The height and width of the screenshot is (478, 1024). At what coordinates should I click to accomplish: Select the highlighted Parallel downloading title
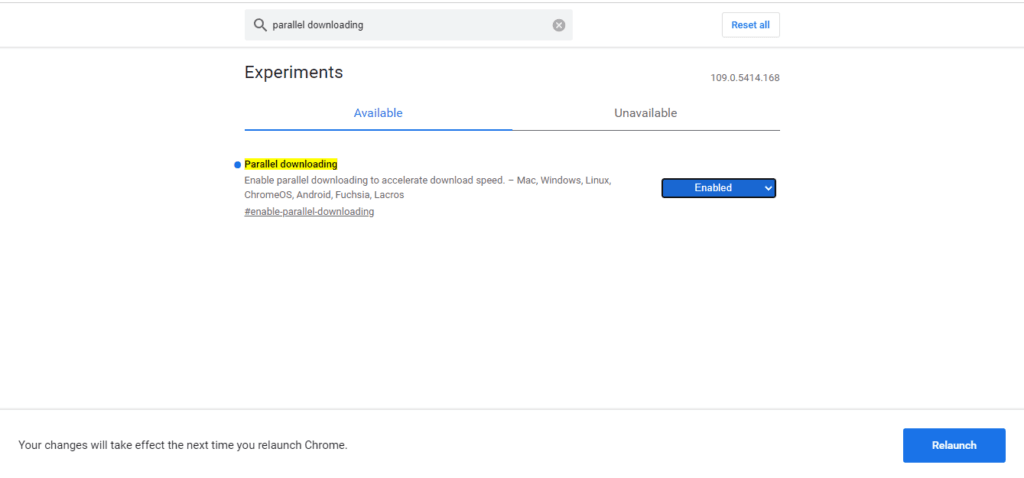[291, 164]
